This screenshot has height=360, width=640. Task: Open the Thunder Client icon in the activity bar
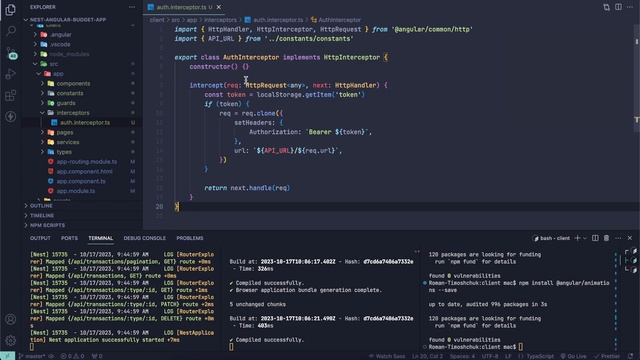pos(11,117)
